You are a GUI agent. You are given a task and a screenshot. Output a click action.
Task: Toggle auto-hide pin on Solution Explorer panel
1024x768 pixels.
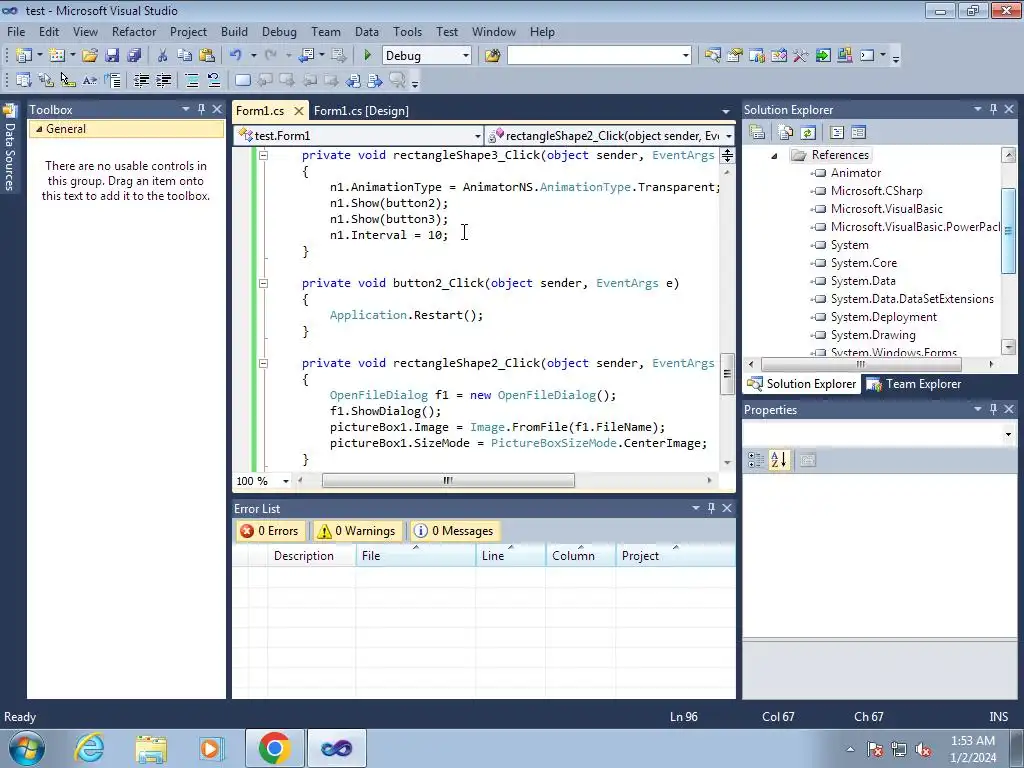[x=993, y=109]
